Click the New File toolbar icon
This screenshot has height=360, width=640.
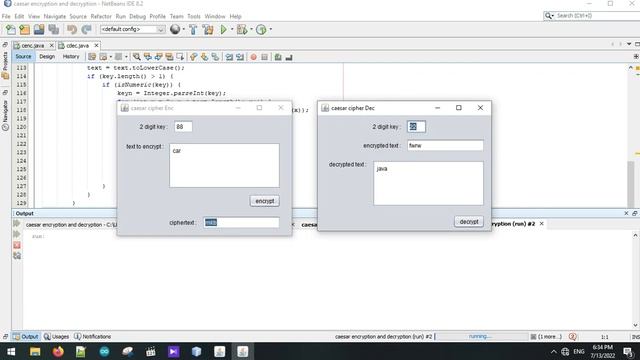11,29
